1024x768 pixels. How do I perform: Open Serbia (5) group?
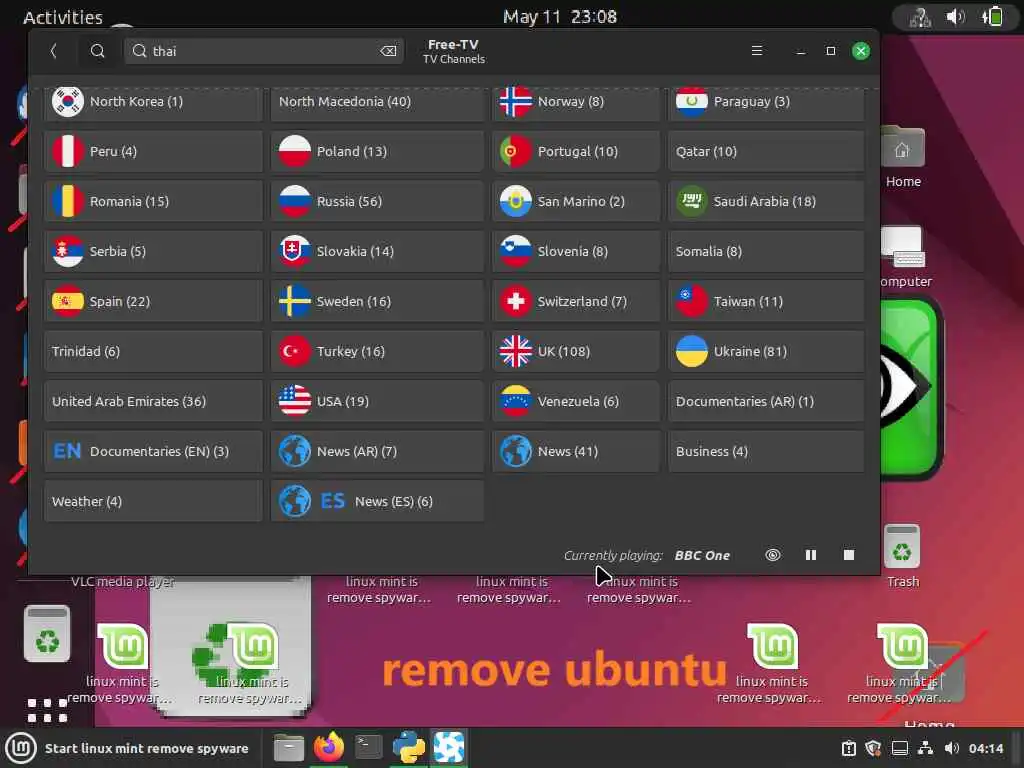(x=153, y=251)
